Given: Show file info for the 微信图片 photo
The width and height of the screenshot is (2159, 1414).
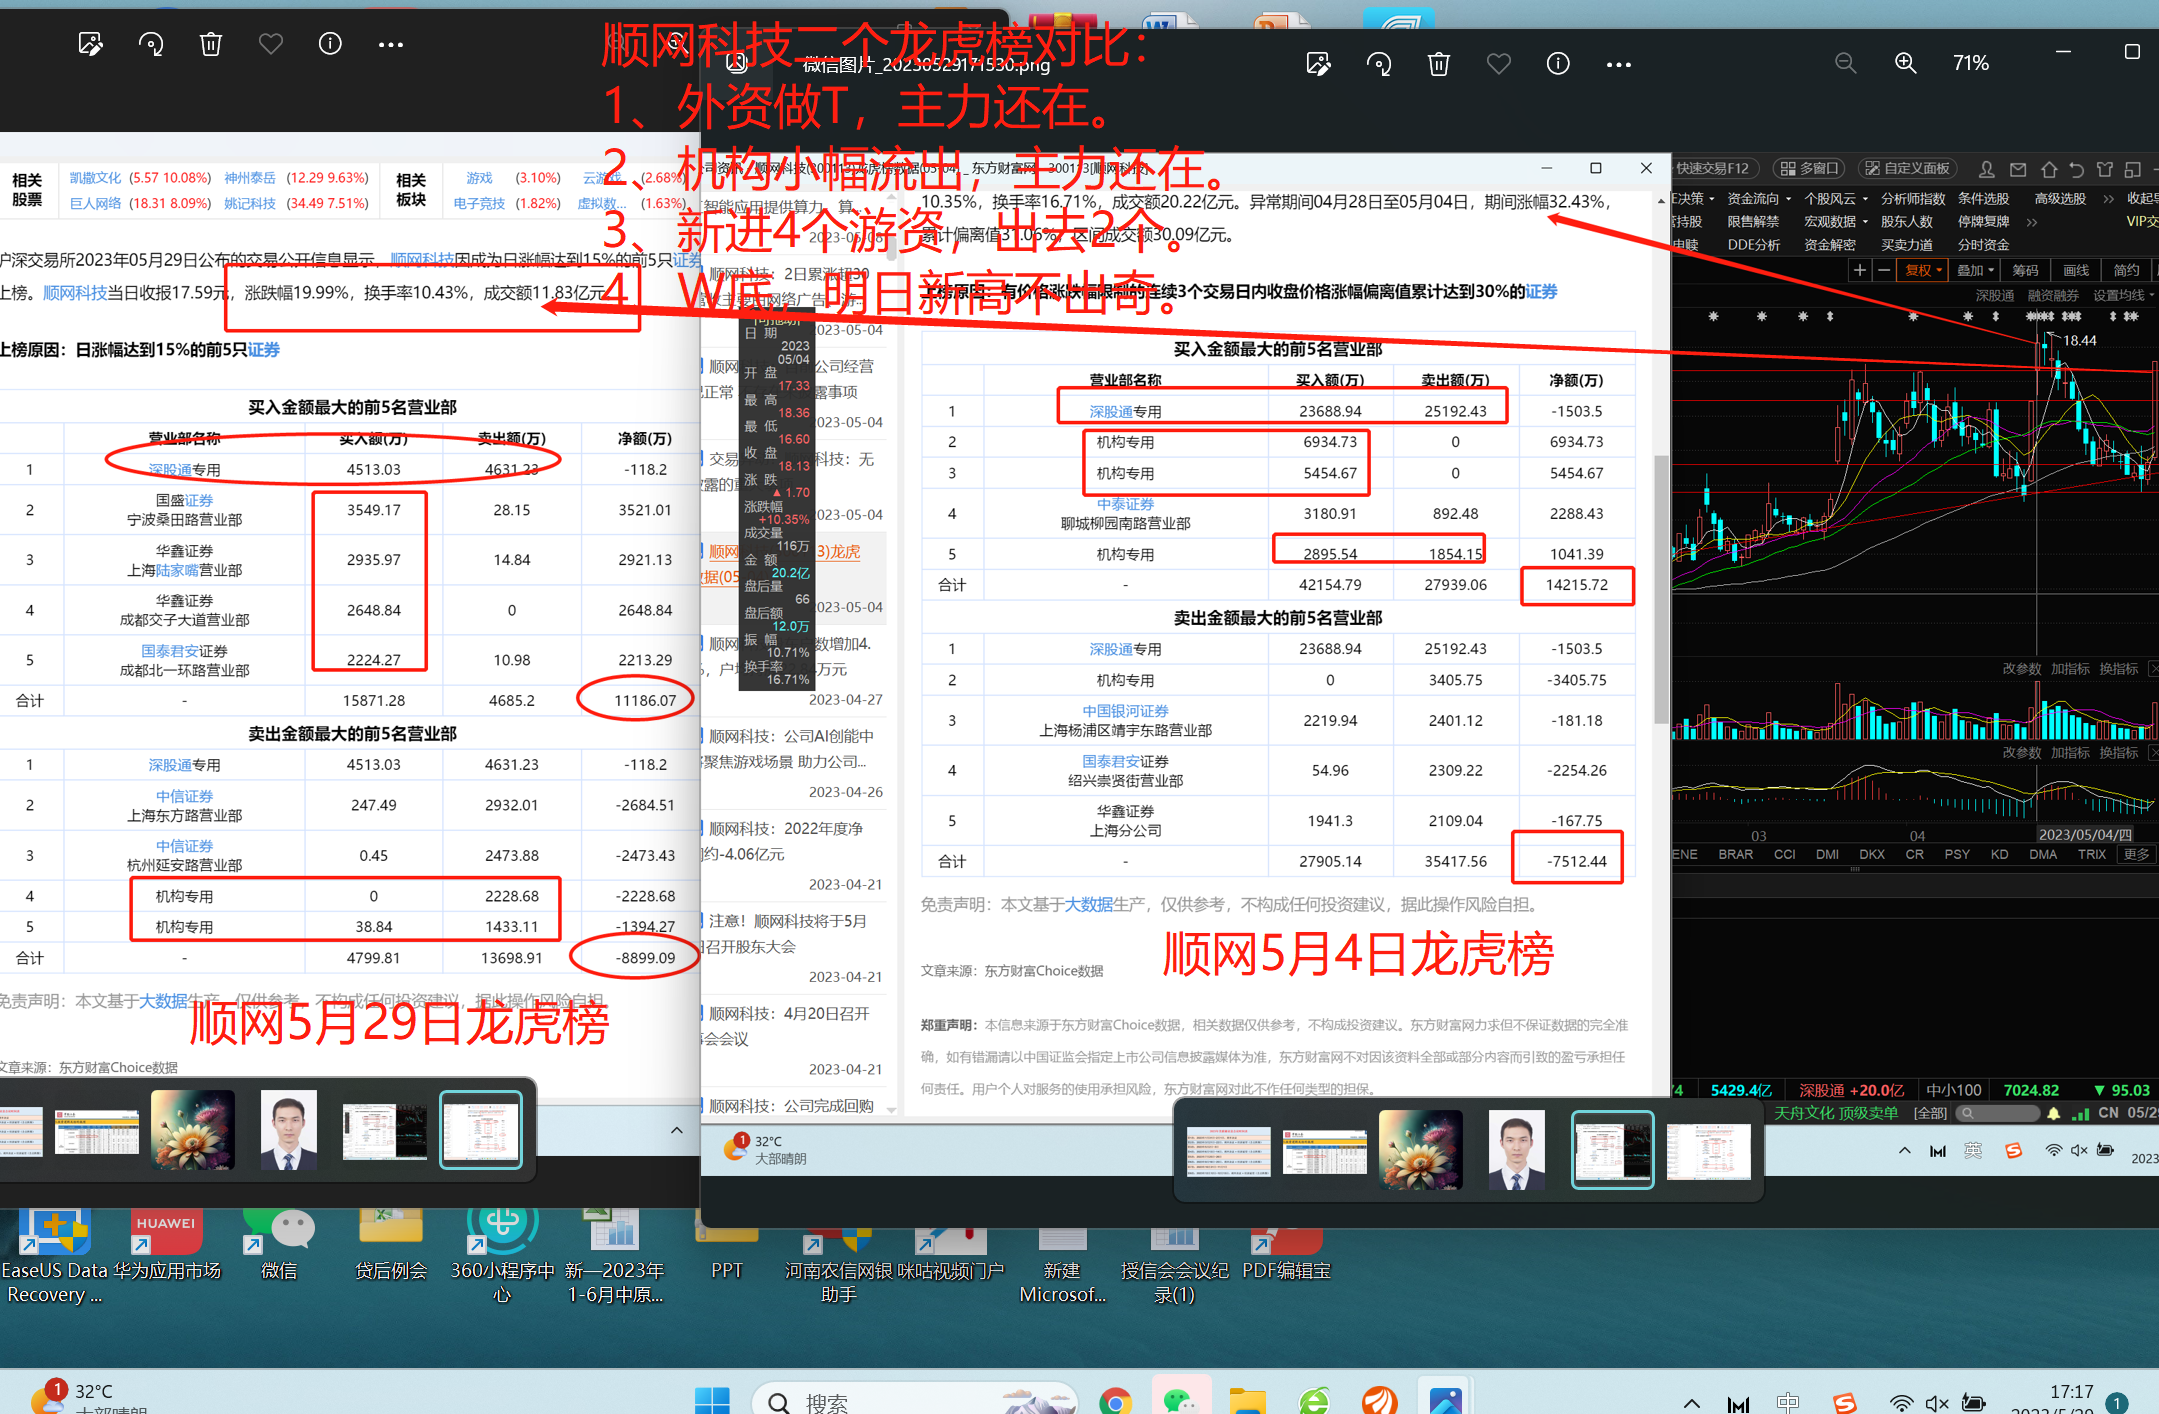Looking at the screenshot, I should click(x=1558, y=64).
